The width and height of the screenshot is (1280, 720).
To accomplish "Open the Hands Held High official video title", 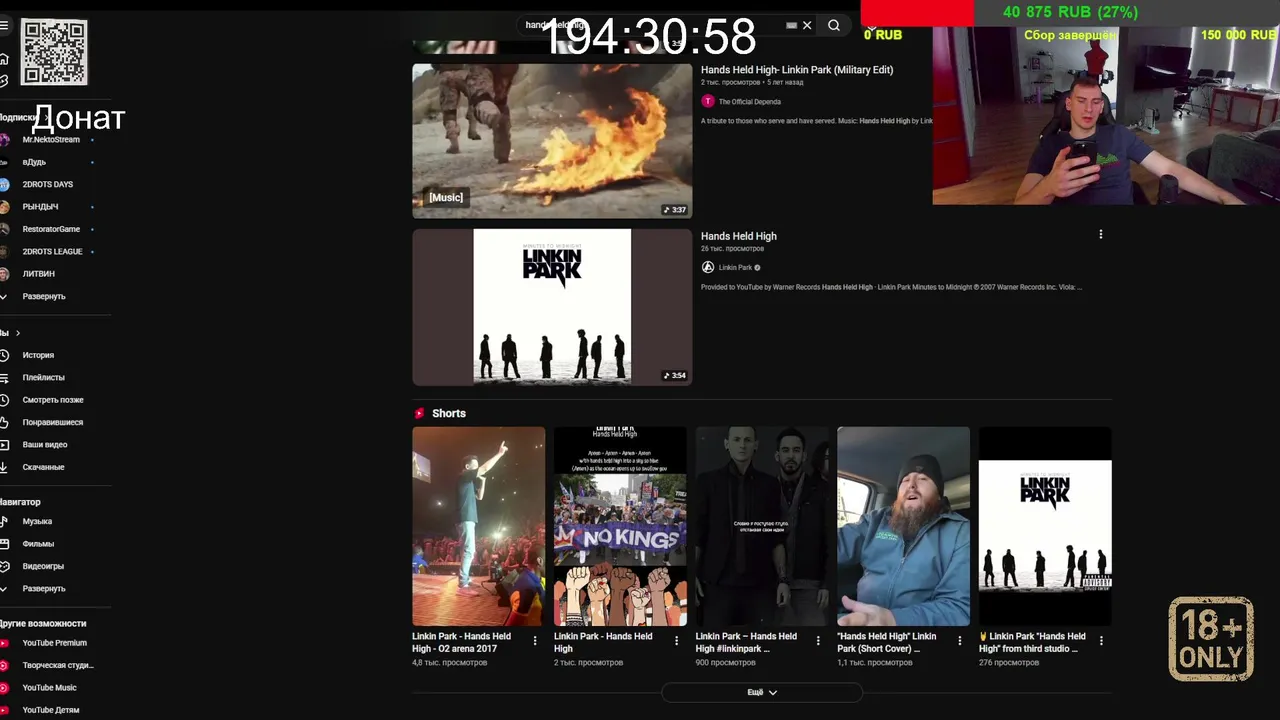I will click(x=739, y=236).
